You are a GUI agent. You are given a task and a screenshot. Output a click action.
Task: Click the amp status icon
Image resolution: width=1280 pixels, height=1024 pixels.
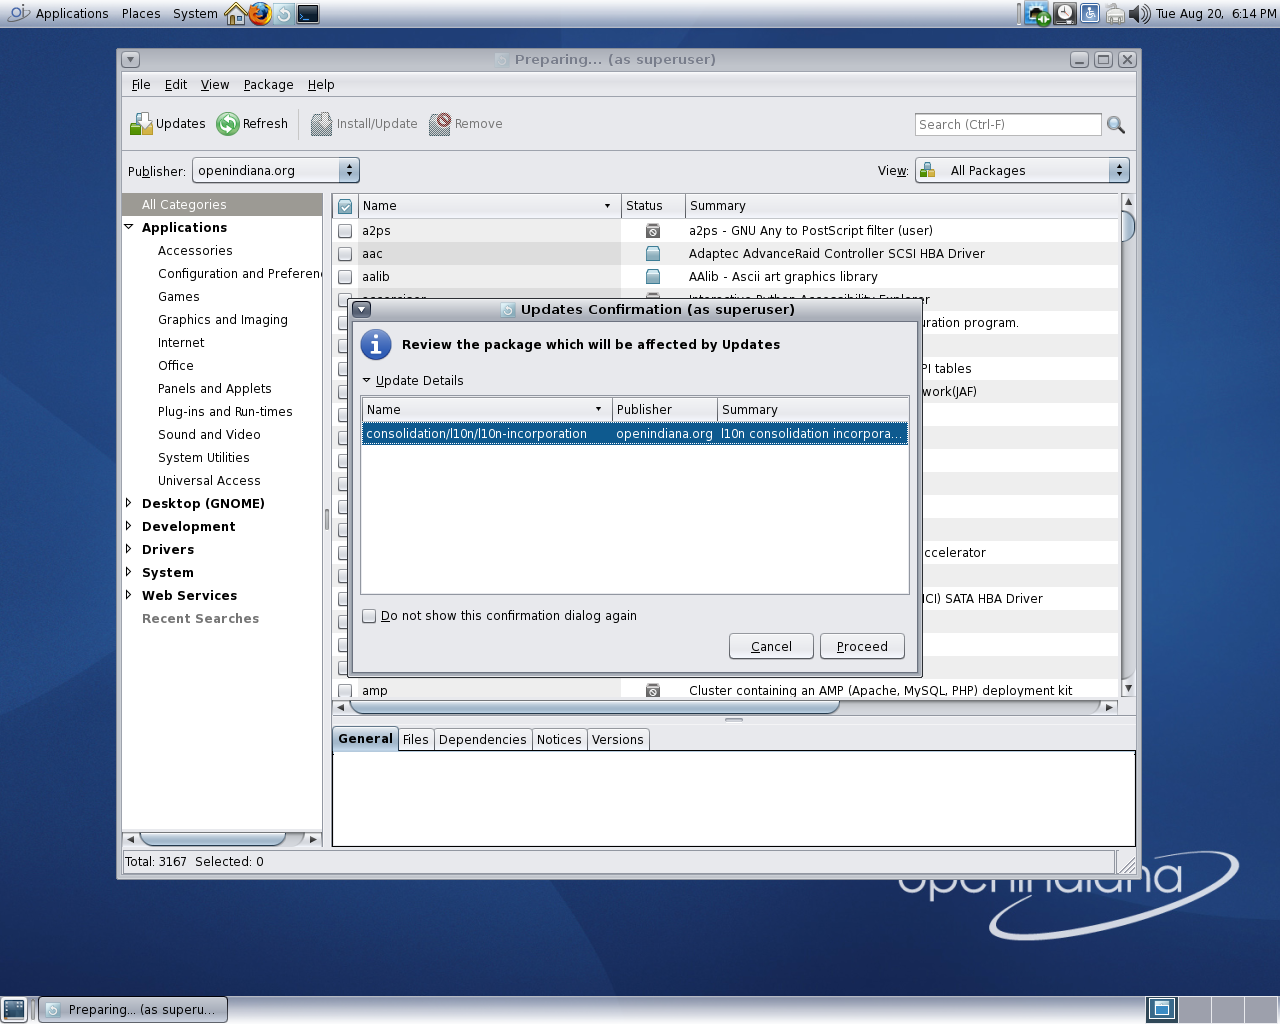pos(653,691)
